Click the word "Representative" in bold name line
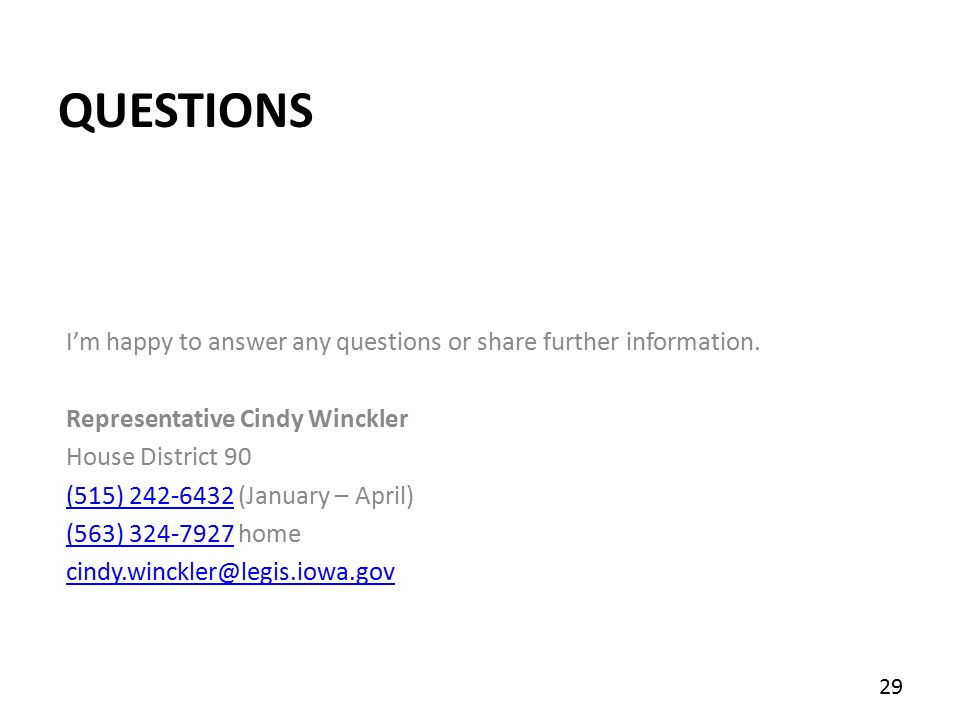 tap(151, 419)
